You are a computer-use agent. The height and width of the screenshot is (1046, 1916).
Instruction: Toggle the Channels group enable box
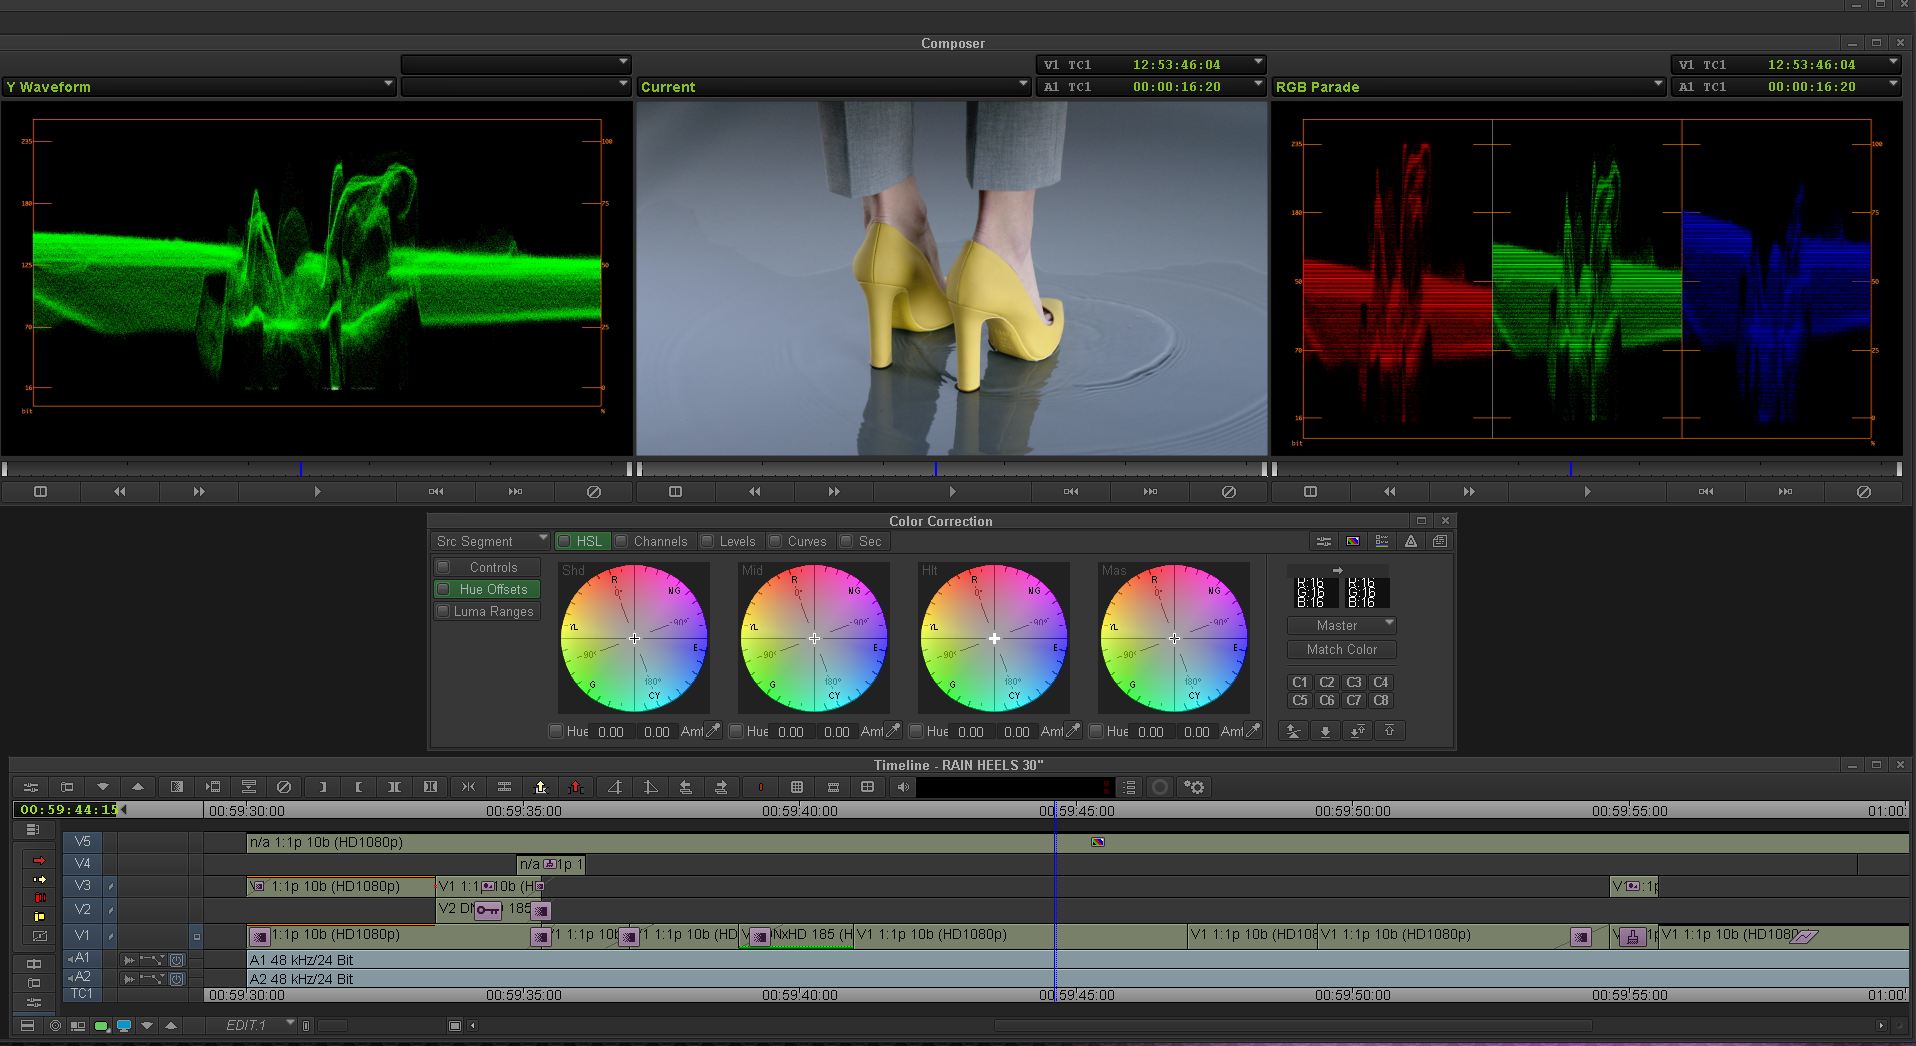621,541
